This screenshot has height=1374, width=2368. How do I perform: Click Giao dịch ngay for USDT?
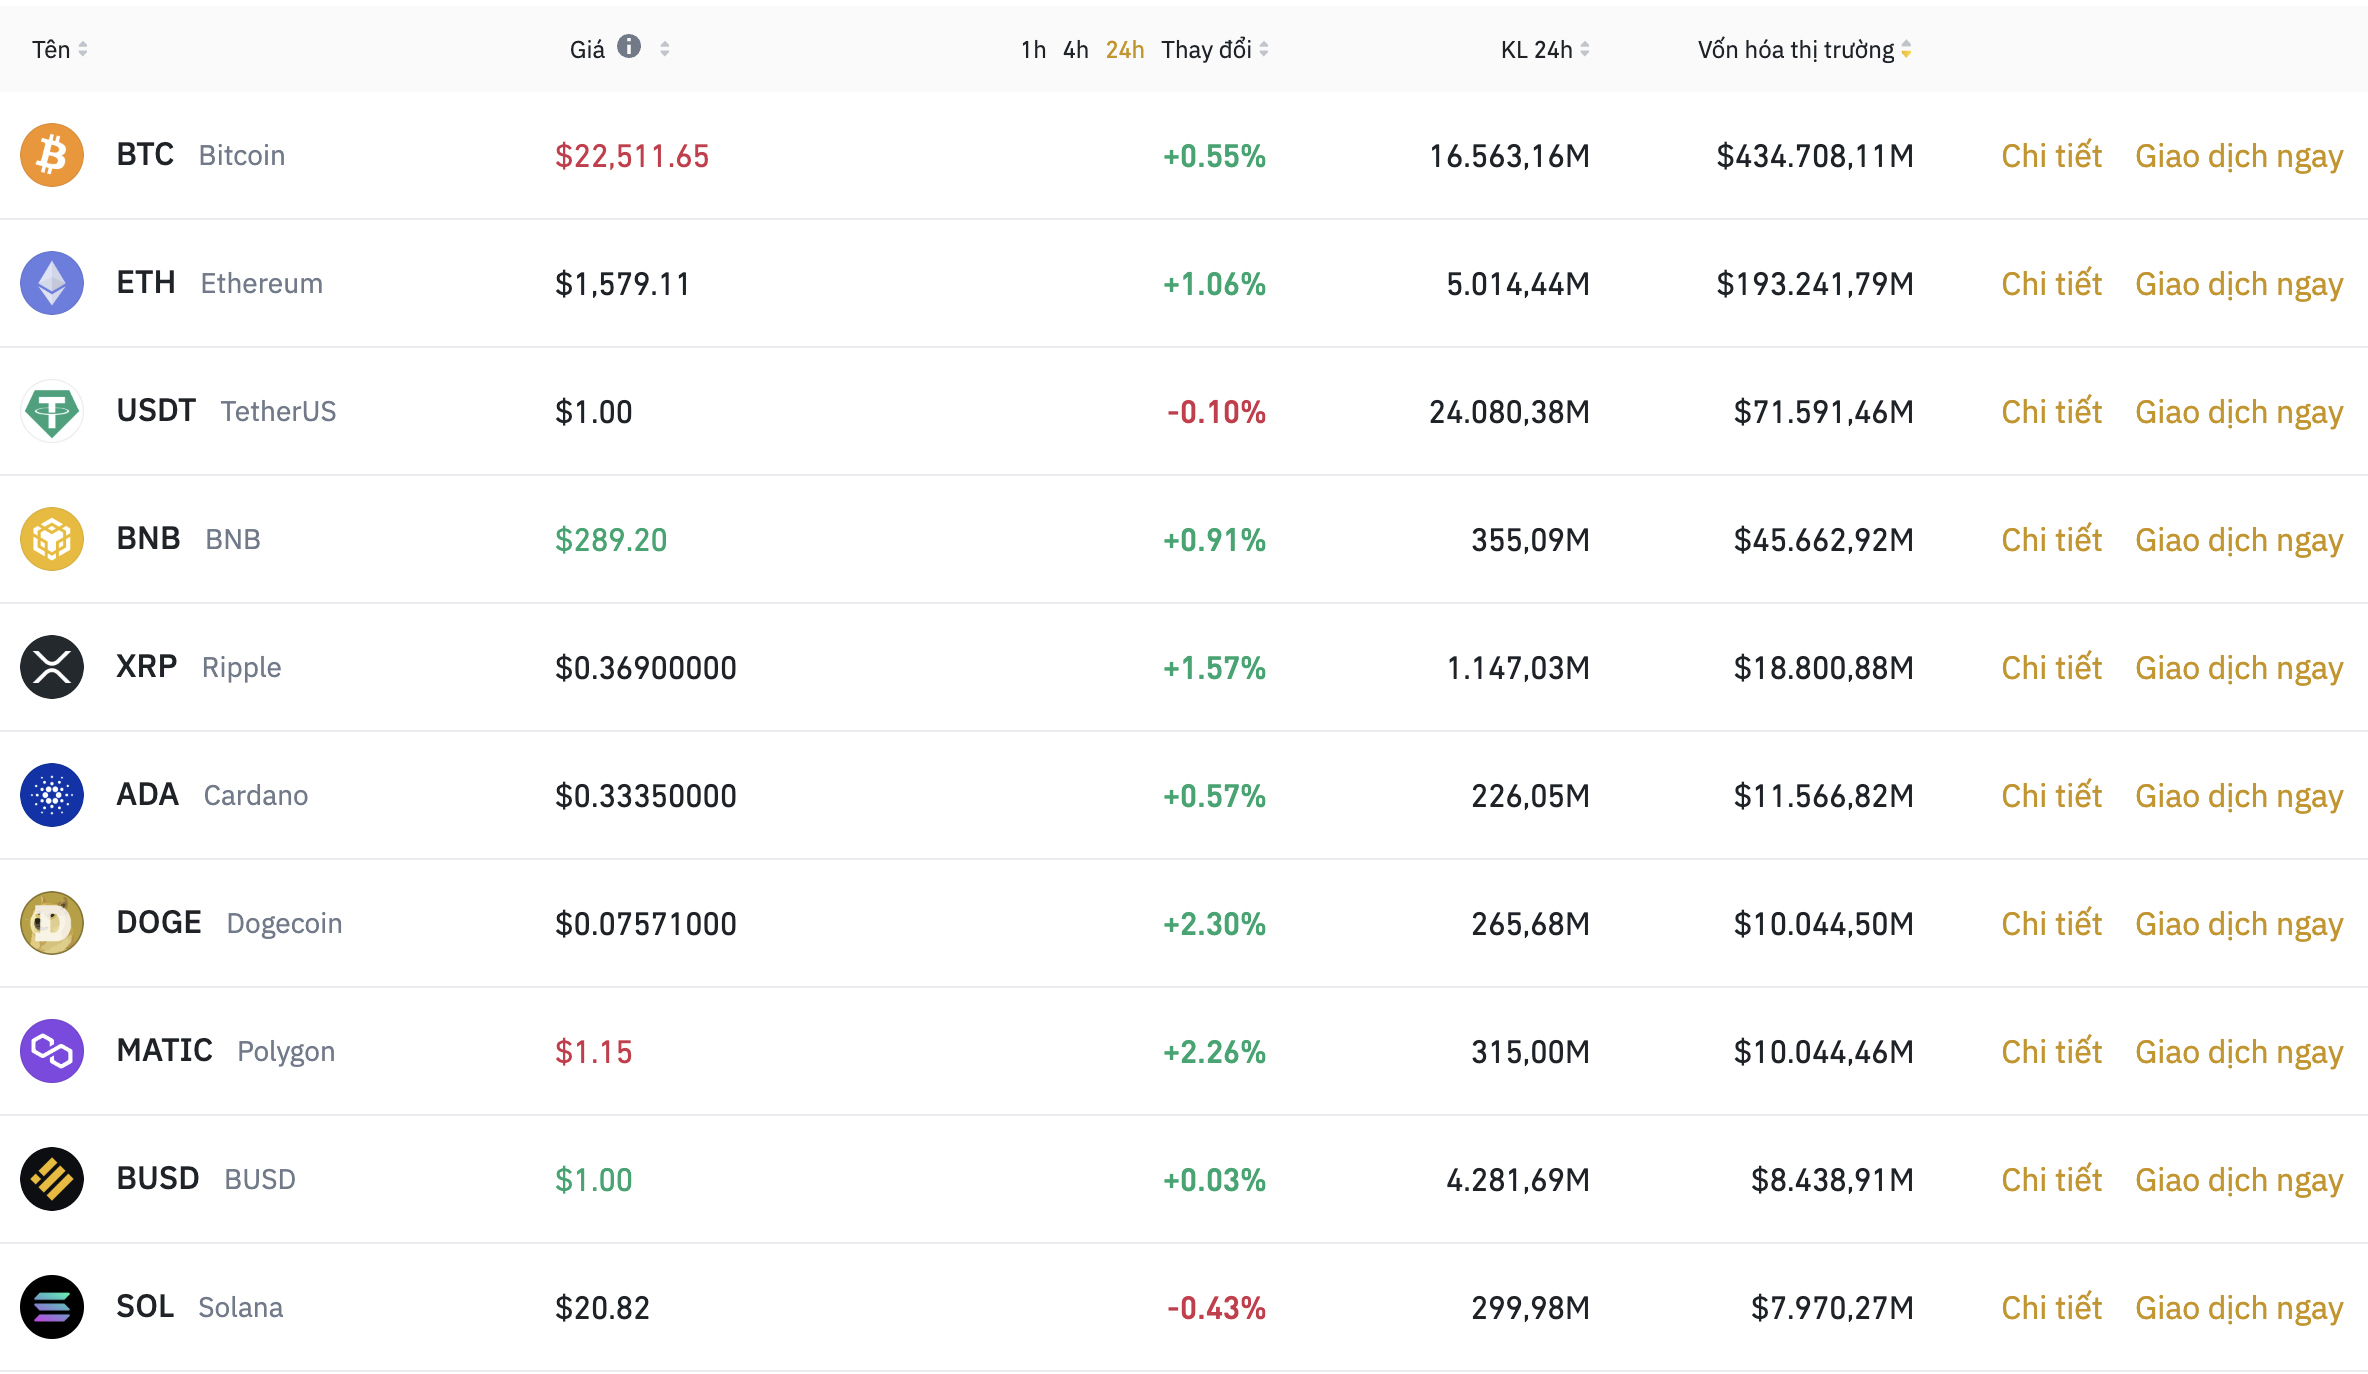click(x=2239, y=414)
